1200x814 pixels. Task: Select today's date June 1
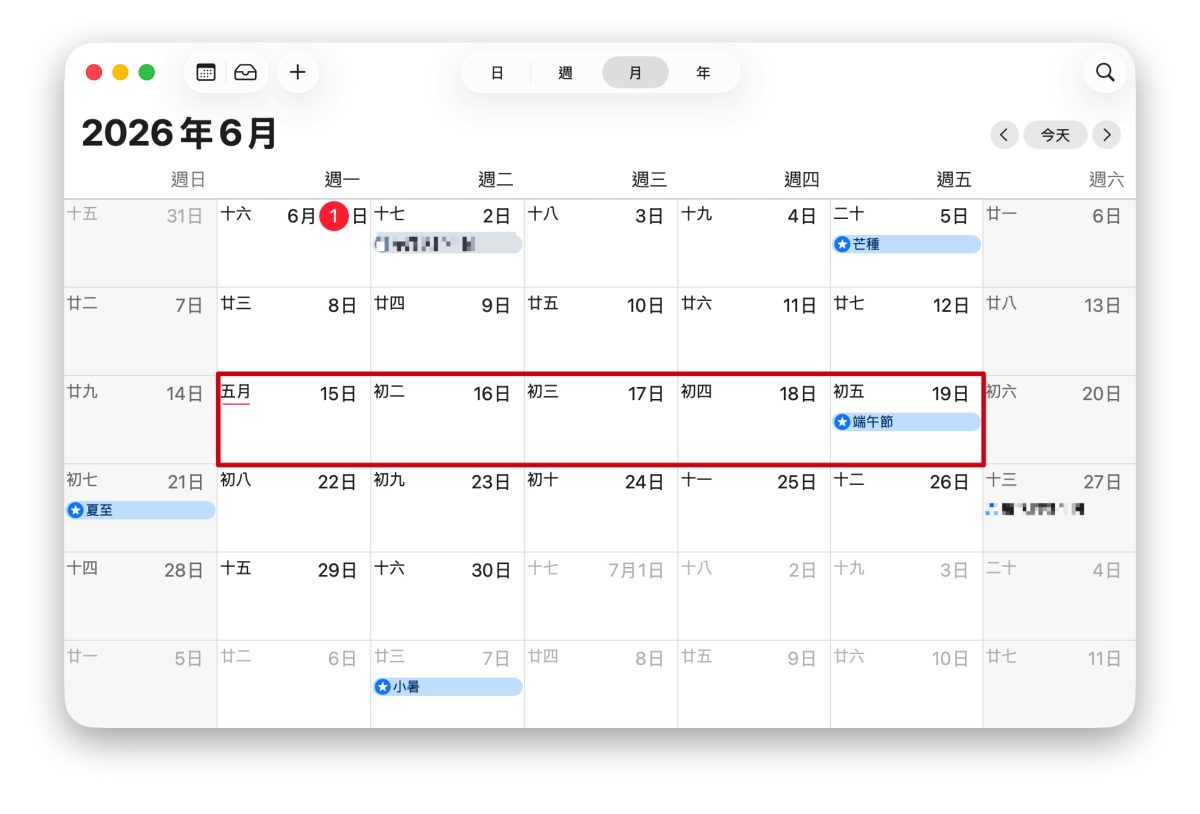[x=334, y=216]
